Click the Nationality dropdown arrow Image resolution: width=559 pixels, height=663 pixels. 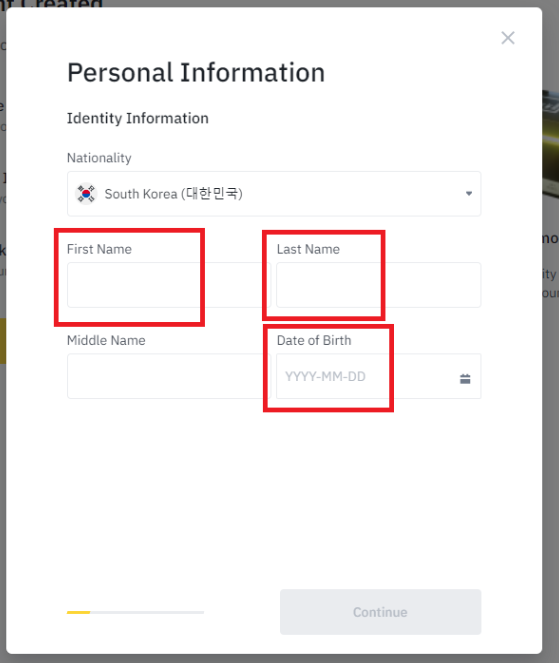[x=469, y=194]
